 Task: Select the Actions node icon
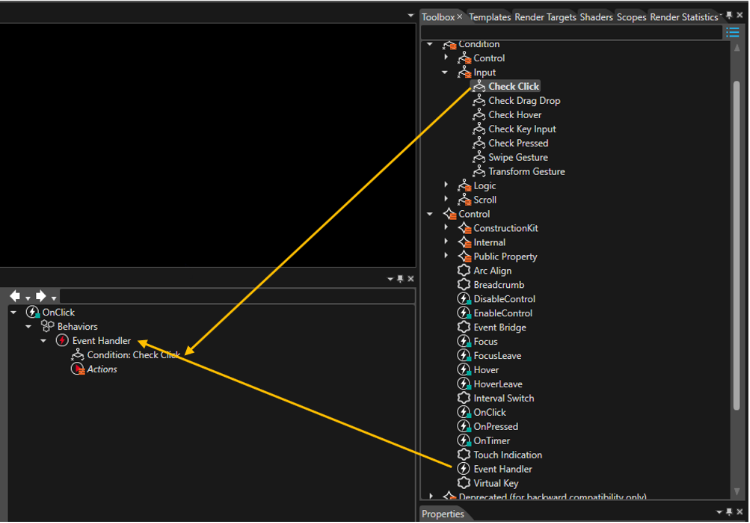point(77,369)
